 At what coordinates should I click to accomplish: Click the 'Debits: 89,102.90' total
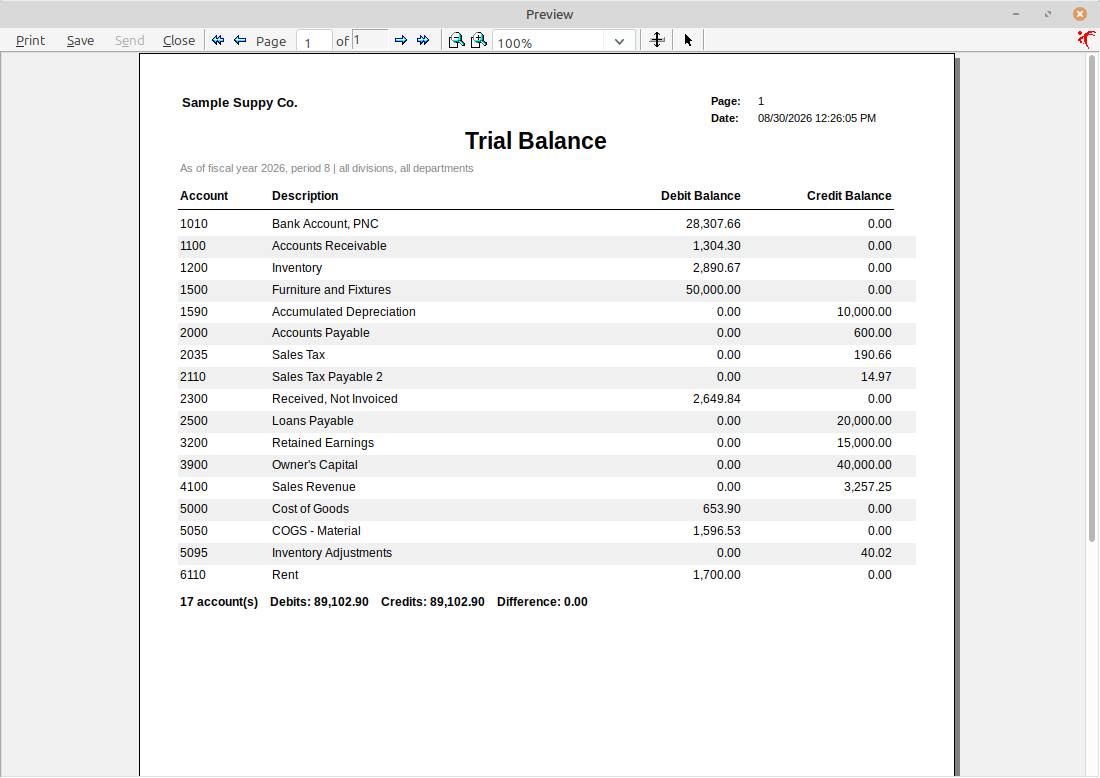tap(319, 602)
